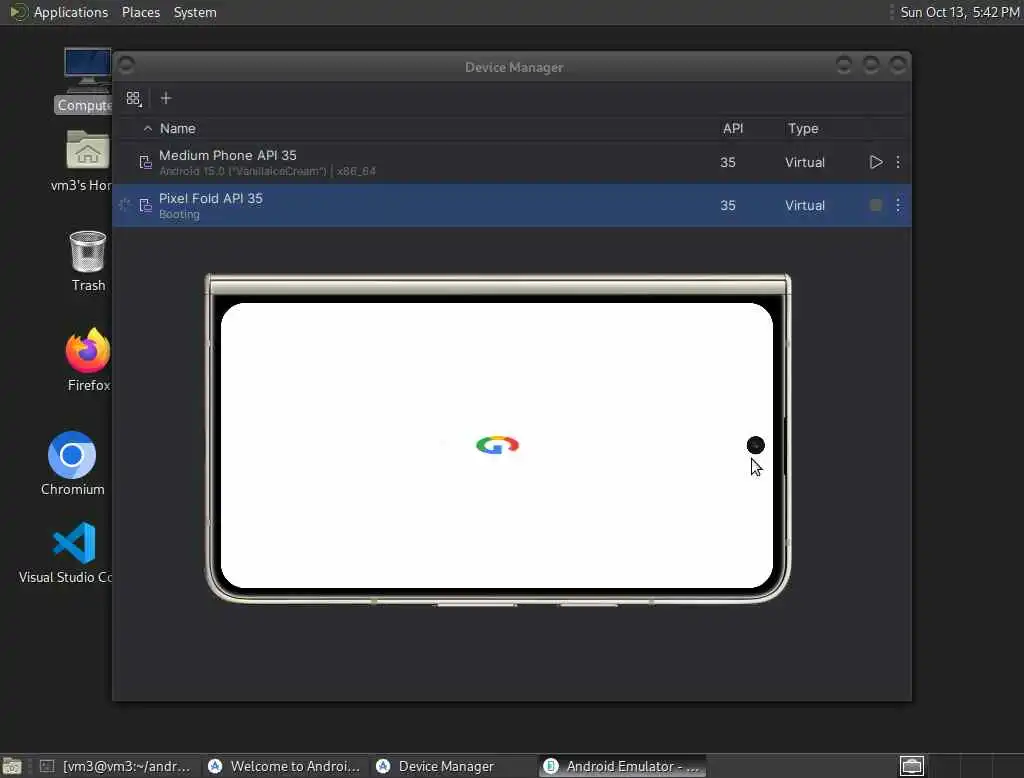Viewport: 1024px width, 778px height.
Task: Open the System menu
Action: tap(195, 12)
